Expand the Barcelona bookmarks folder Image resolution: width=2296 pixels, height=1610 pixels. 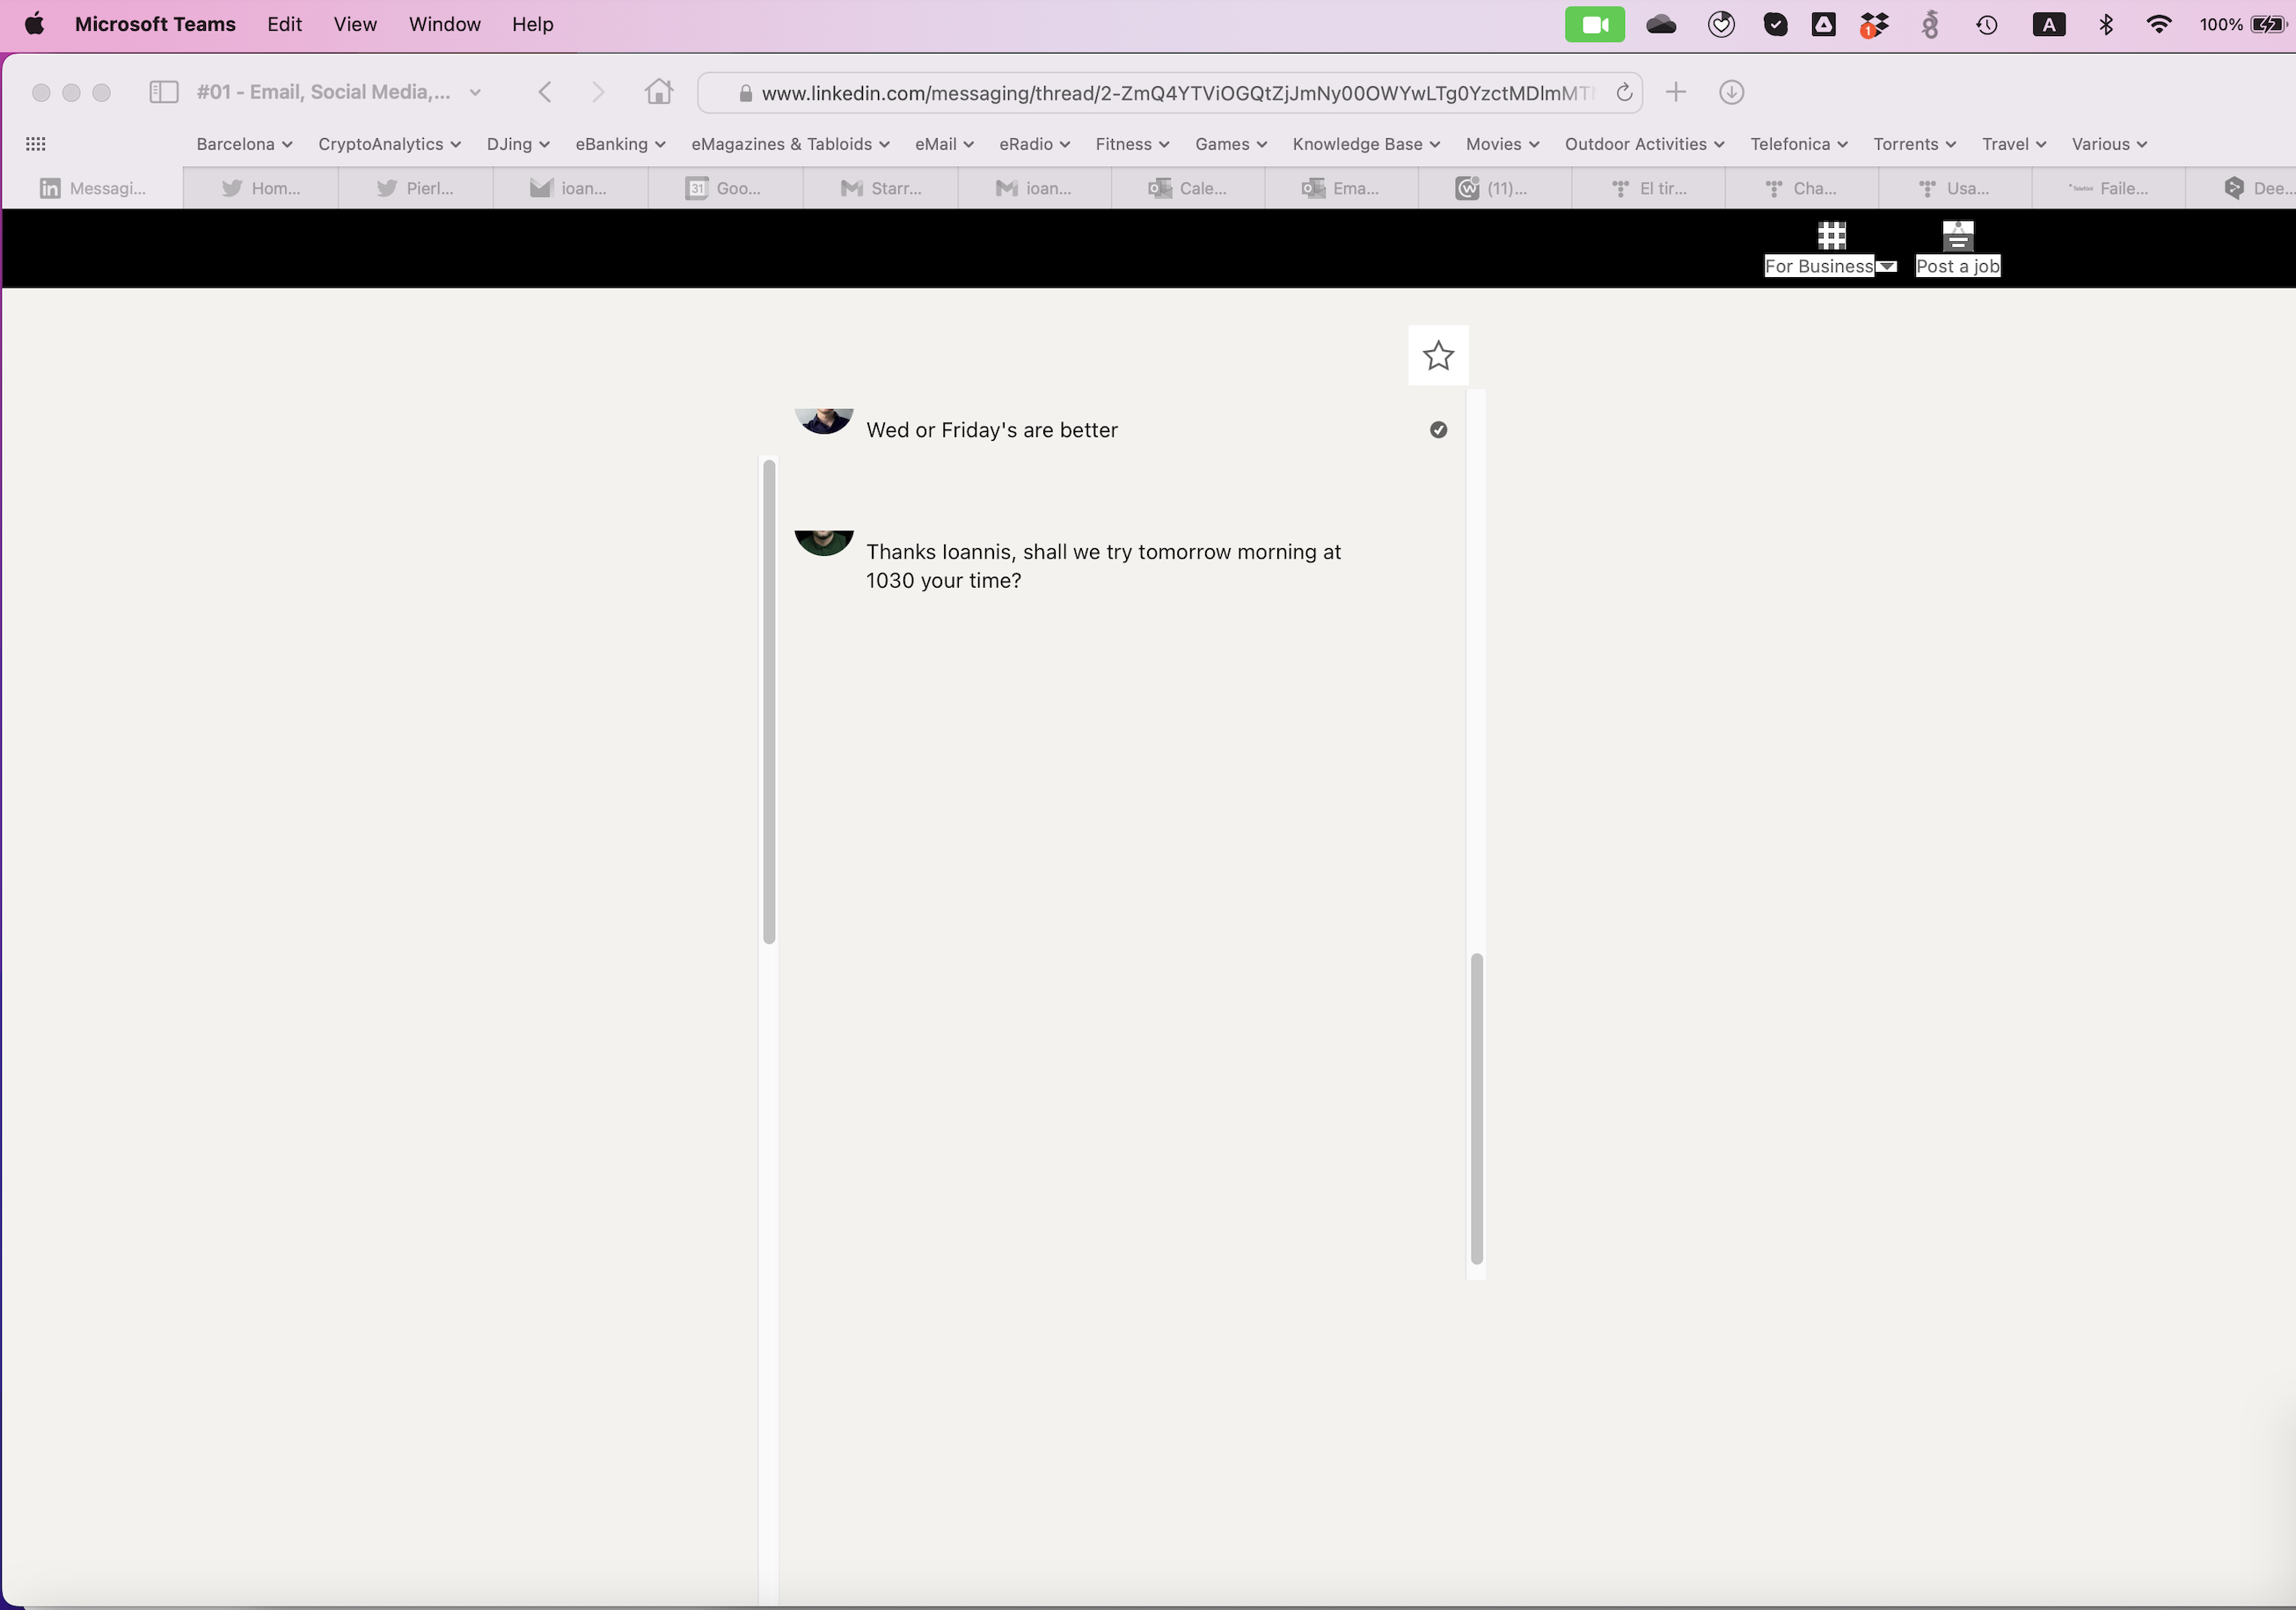tap(244, 144)
